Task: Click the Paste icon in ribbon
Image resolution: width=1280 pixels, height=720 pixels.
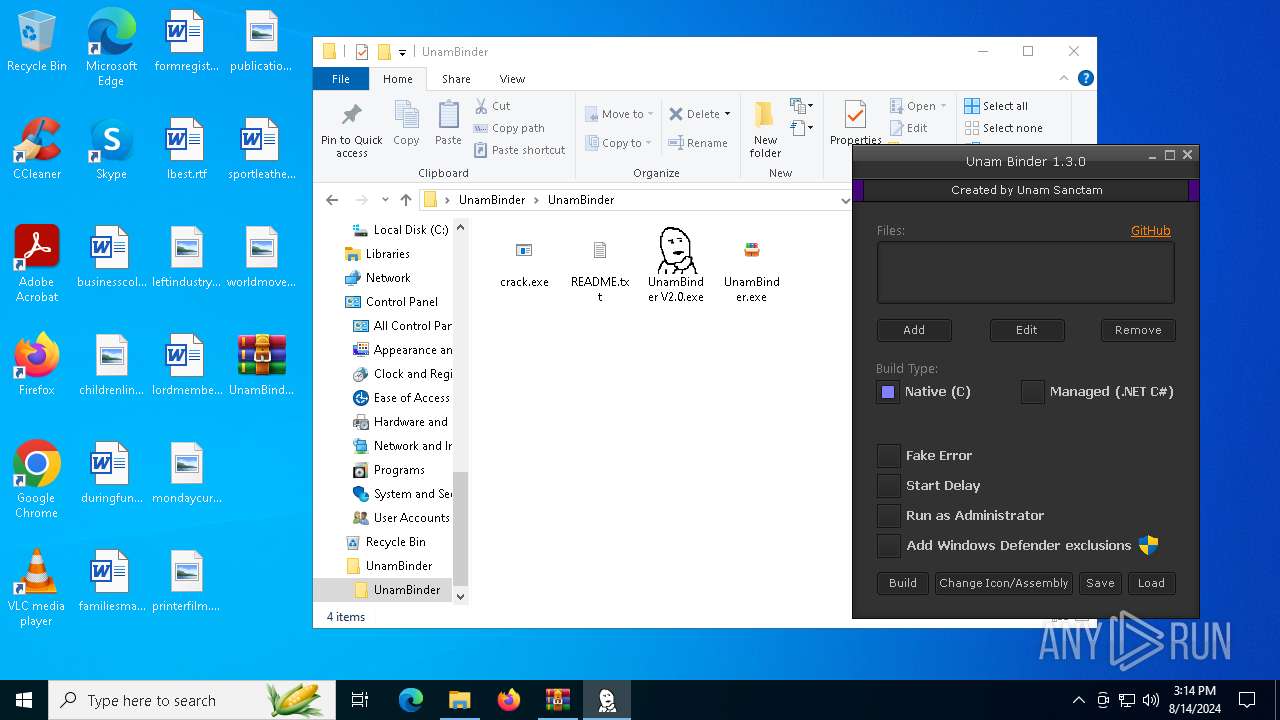Action: click(448, 114)
